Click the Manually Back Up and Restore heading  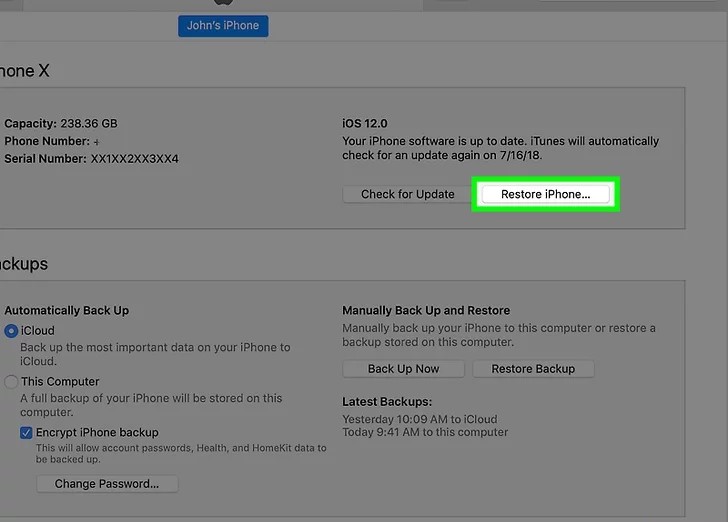(x=426, y=310)
